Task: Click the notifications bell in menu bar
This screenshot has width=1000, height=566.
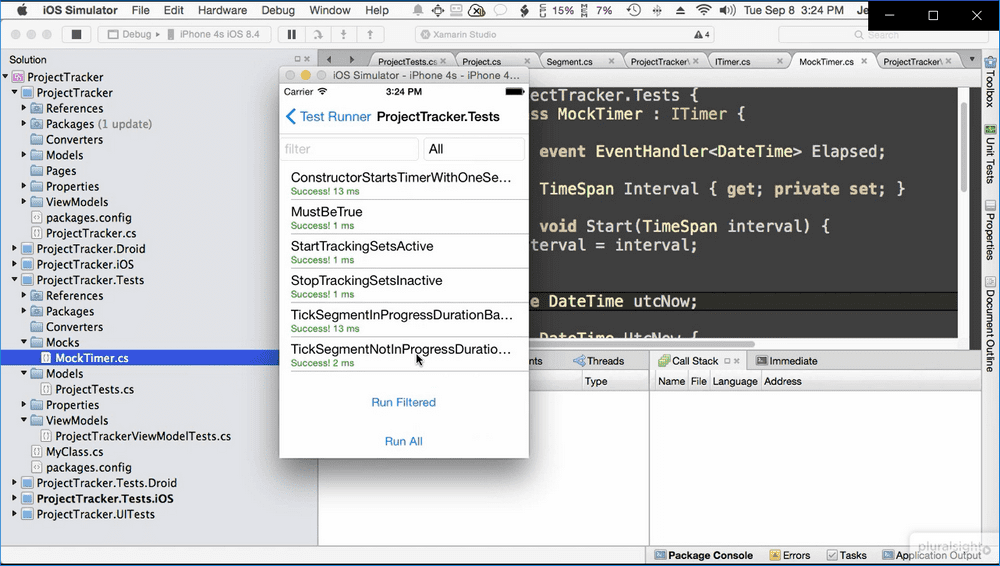Action: tap(418, 10)
